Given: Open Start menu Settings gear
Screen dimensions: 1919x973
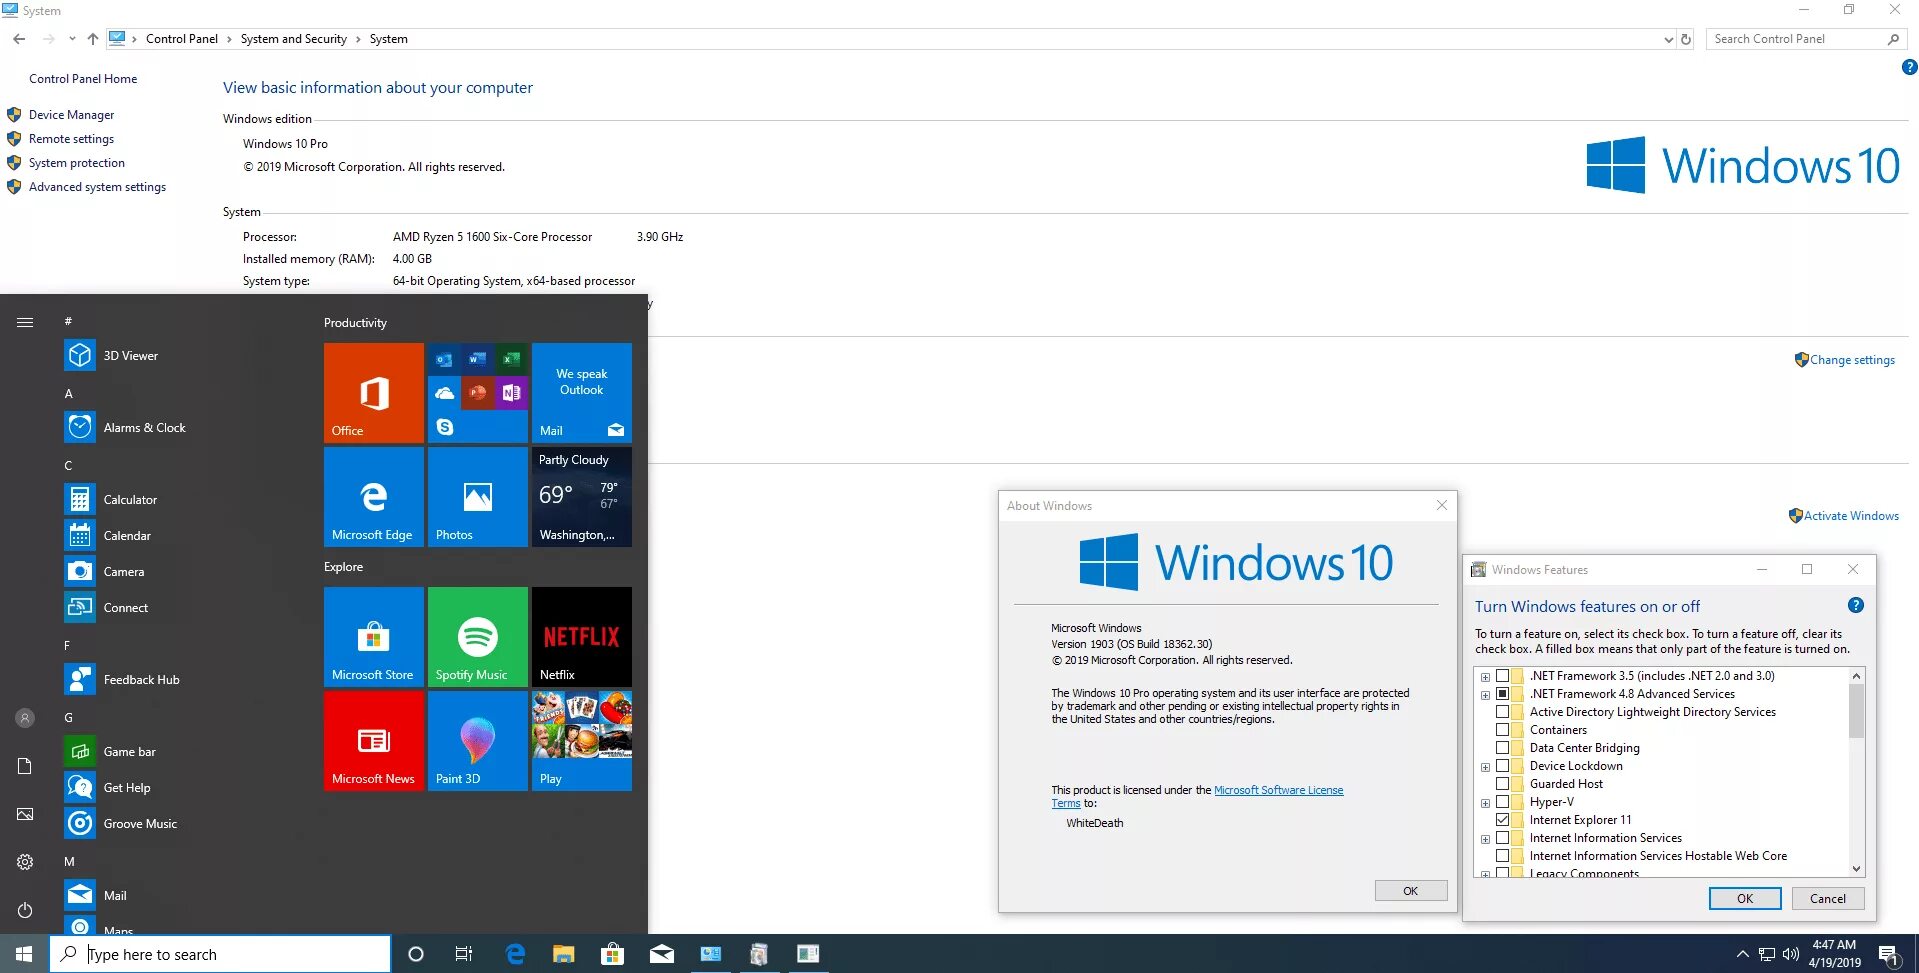Looking at the screenshot, I should 25,862.
